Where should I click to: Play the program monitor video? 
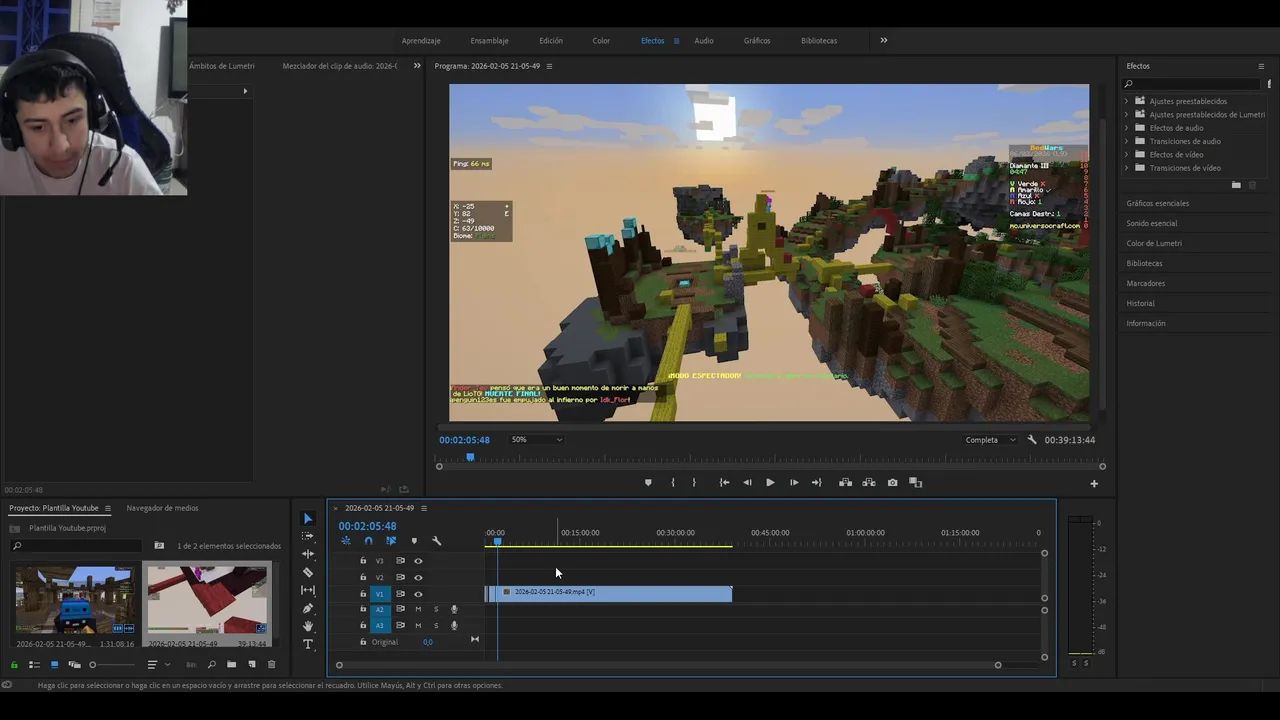tap(770, 483)
